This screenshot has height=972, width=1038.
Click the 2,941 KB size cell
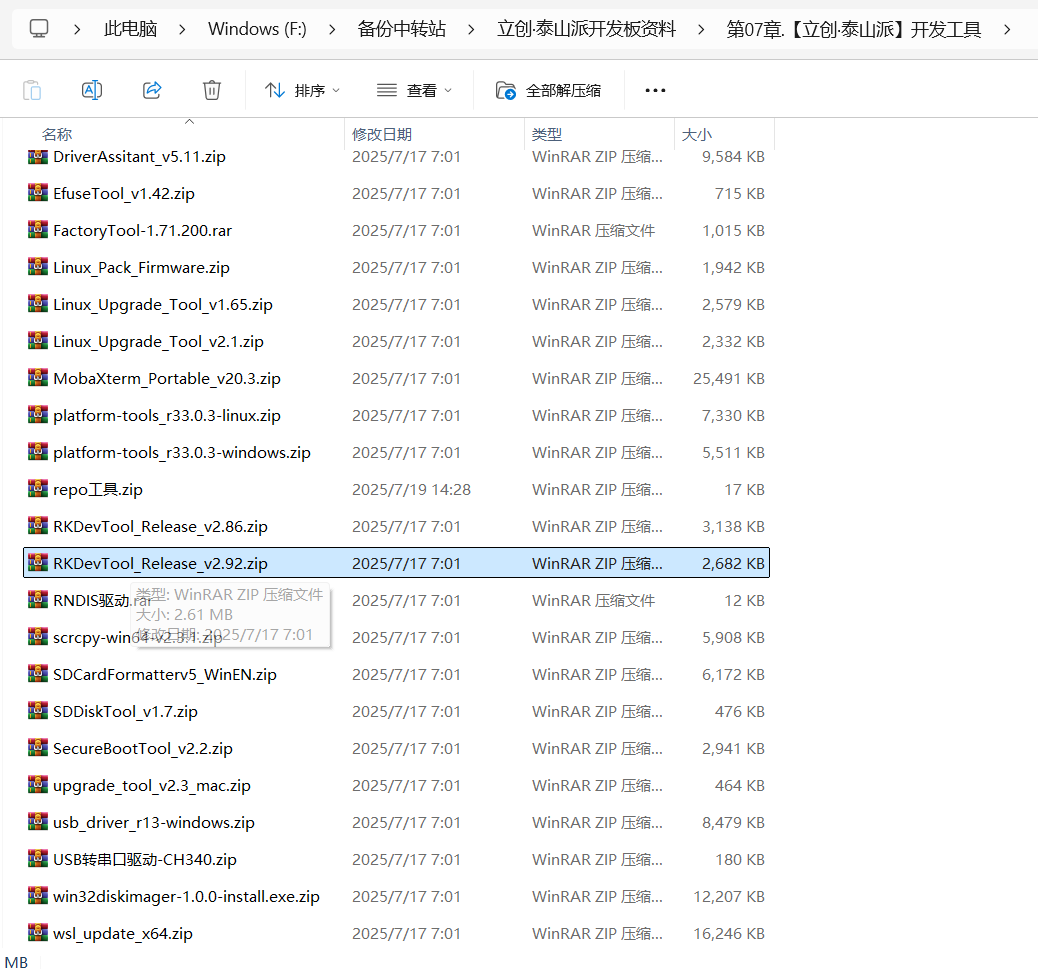[x=733, y=748]
